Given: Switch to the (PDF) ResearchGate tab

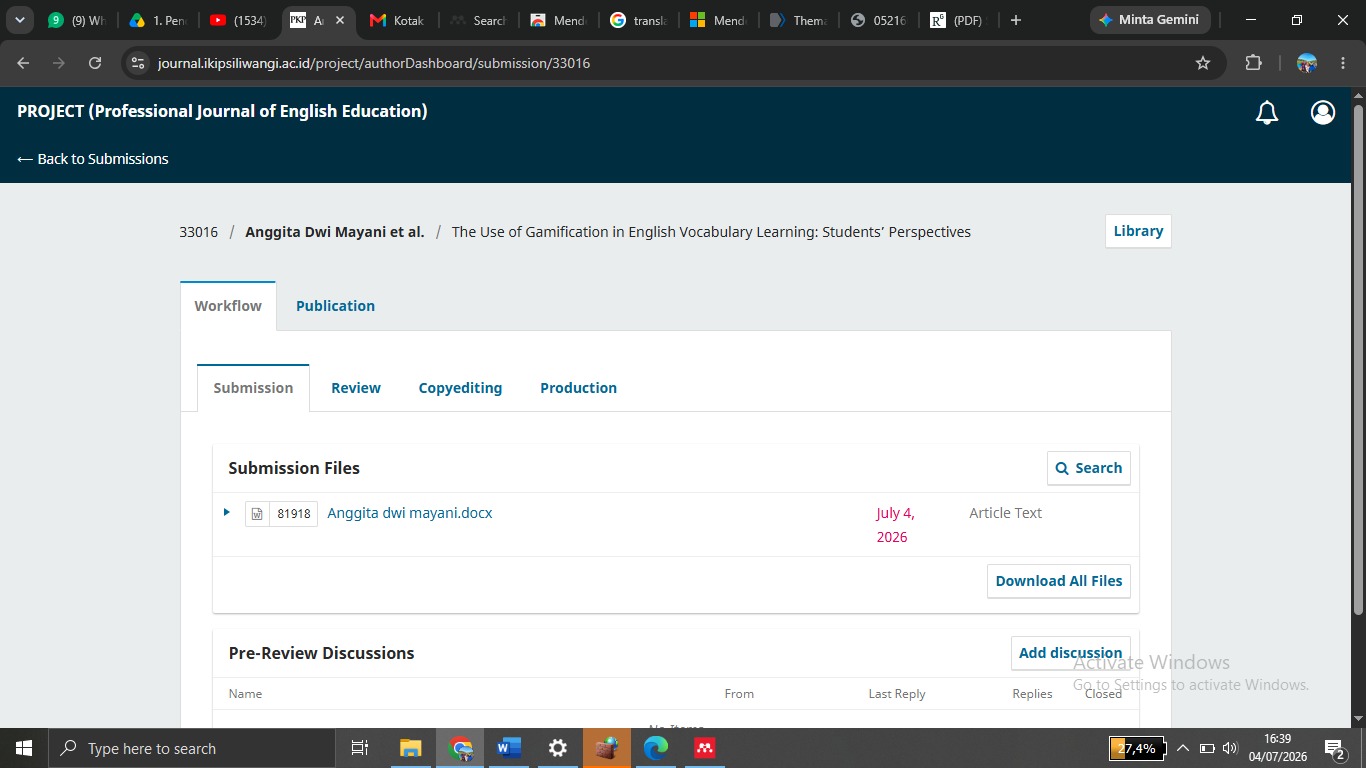Looking at the screenshot, I should (x=958, y=20).
